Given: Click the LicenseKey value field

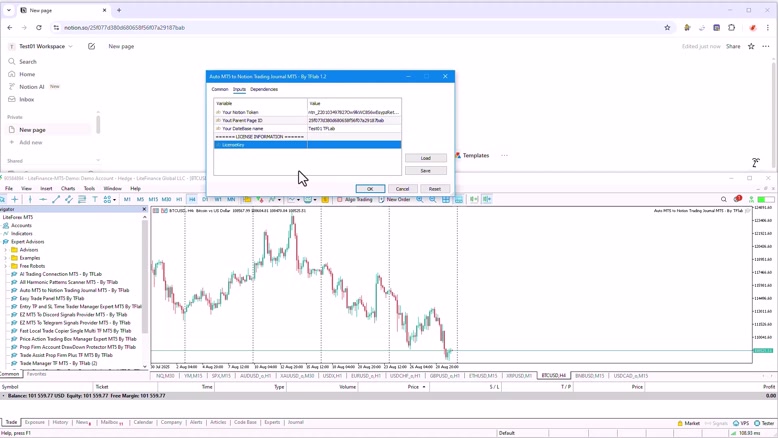Looking at the screenshot, I should tap(353, 145).
